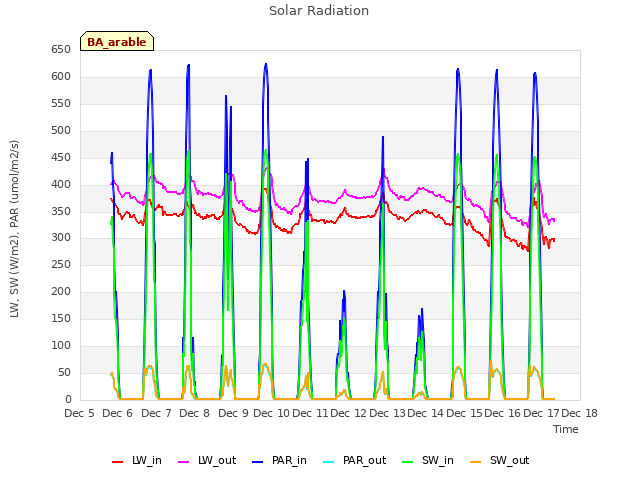Click the green SW_in legend swatch
The width and height of the screenshot is (640, 480).
[408, 462]
